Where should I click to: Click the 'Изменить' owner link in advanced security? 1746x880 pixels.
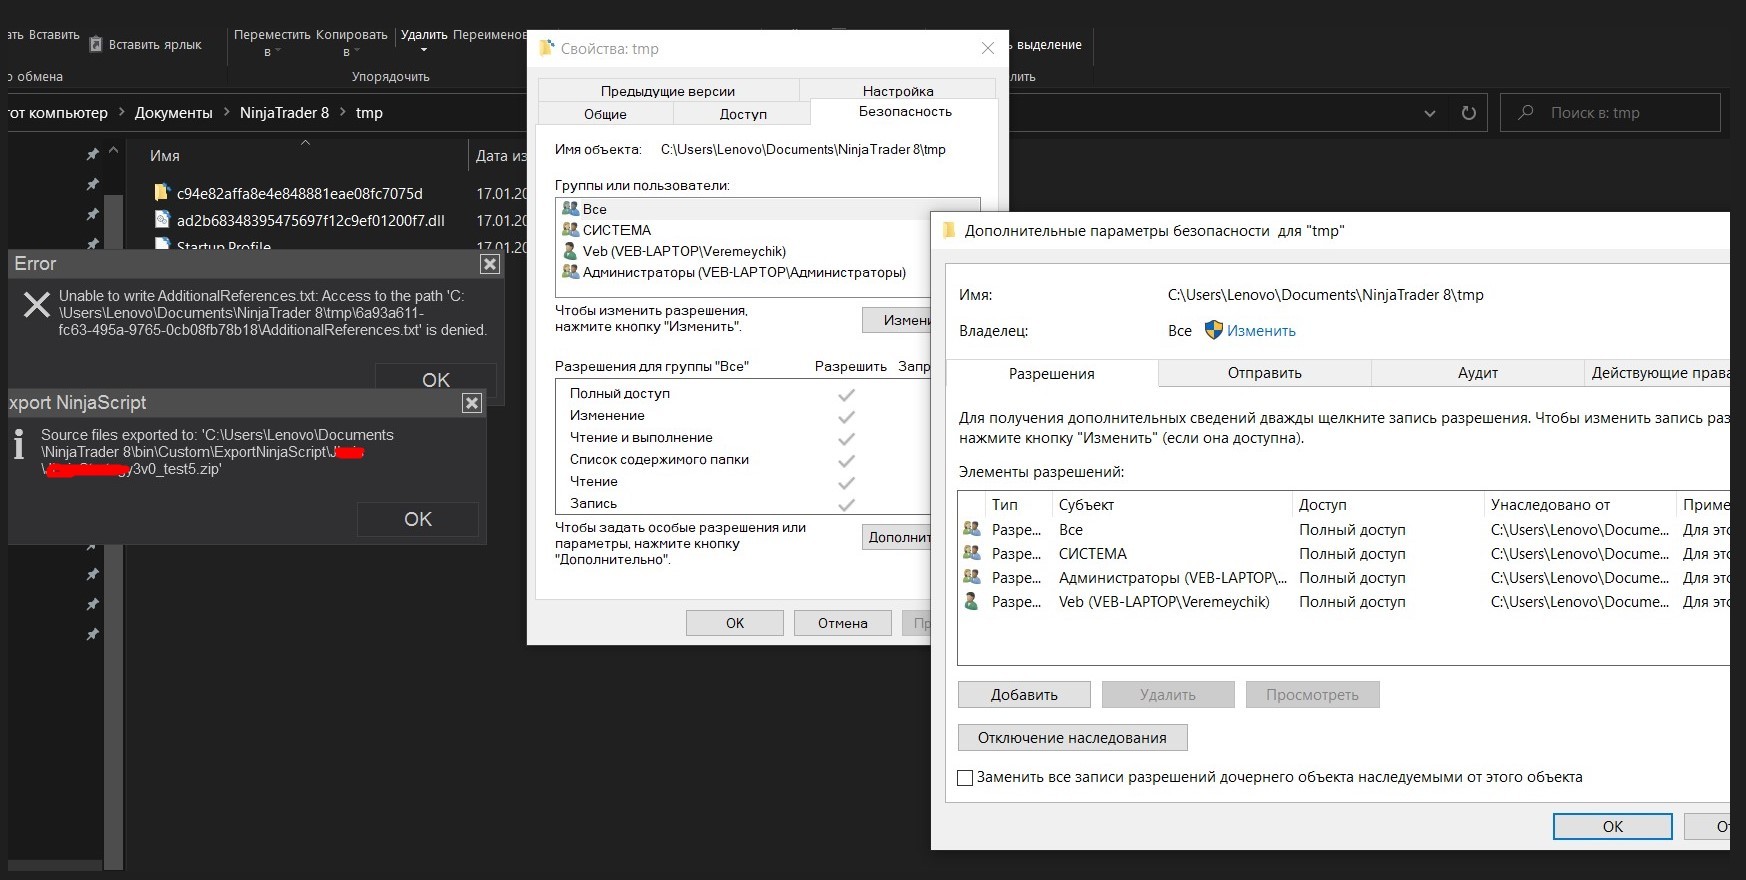coord(1261,331)
